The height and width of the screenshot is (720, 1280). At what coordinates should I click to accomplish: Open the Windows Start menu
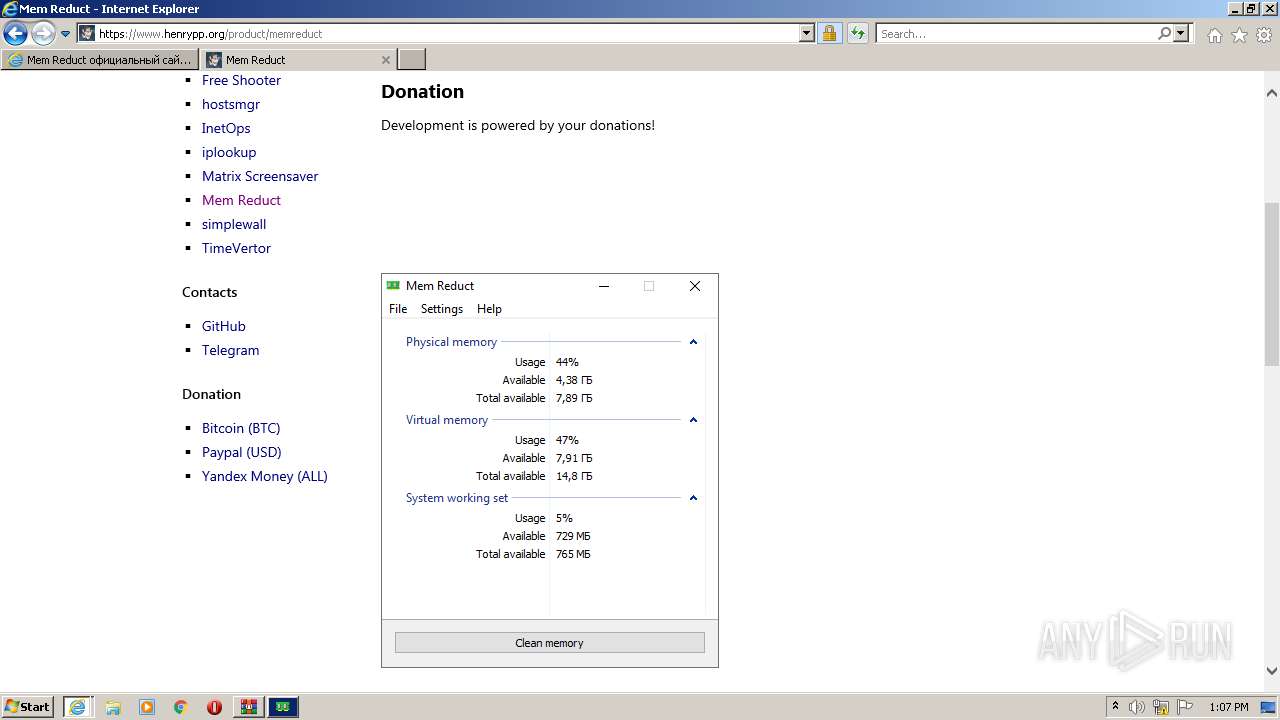tap(28, 707)
